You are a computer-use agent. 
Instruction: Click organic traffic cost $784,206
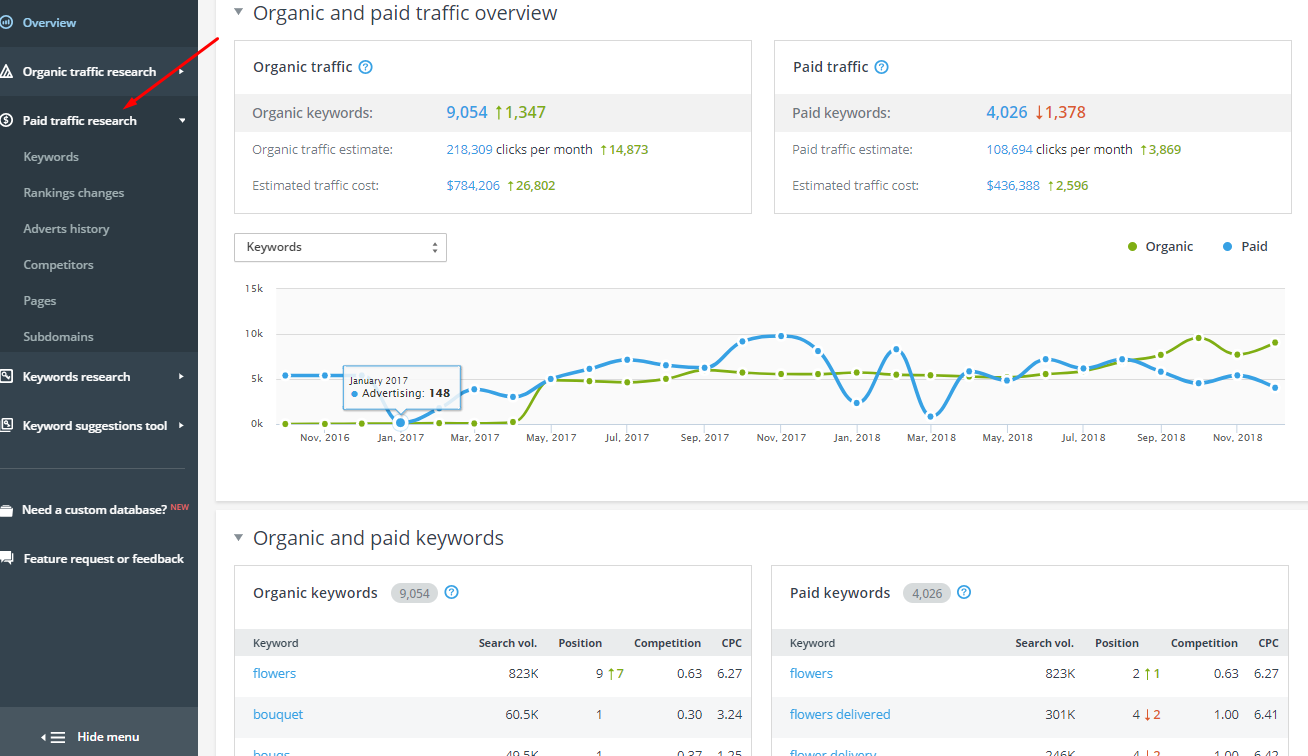pyautogui.click(x=473, y=185)
